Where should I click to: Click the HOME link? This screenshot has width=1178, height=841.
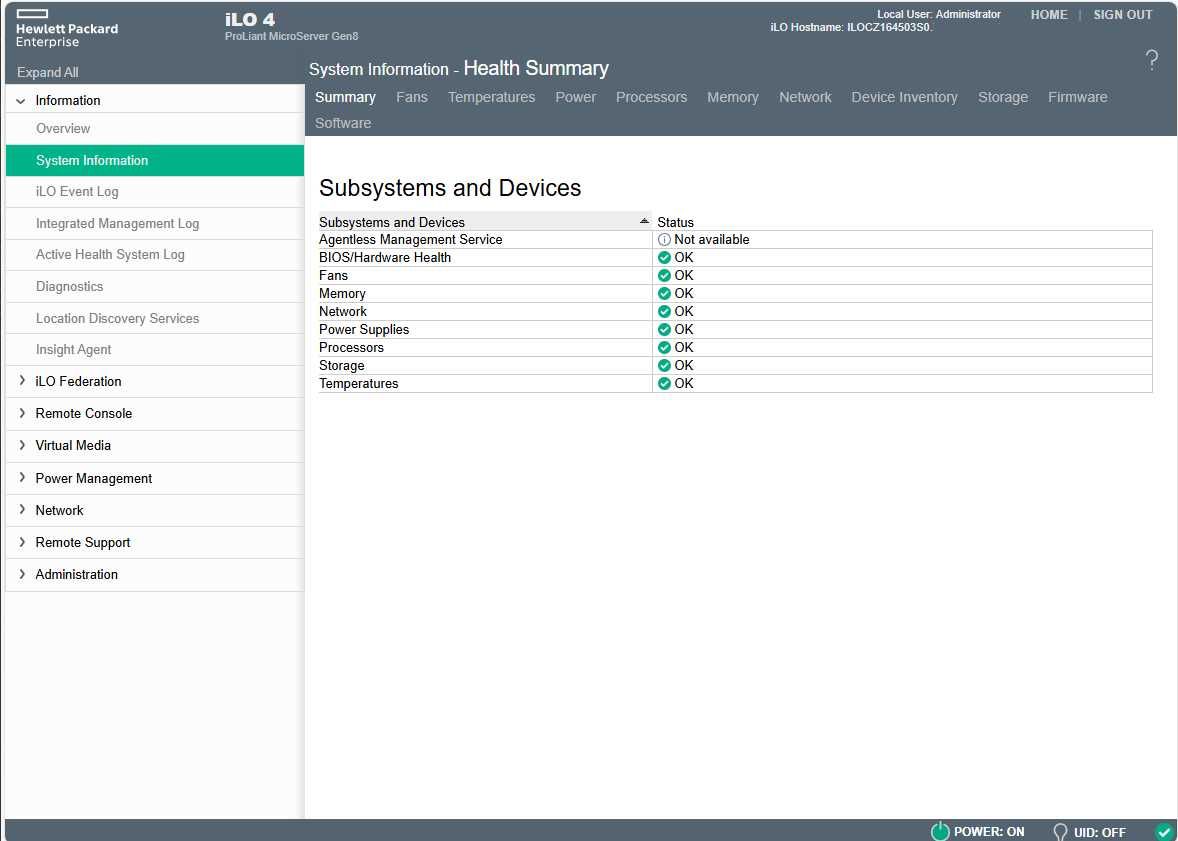[x=1049, y=14]
